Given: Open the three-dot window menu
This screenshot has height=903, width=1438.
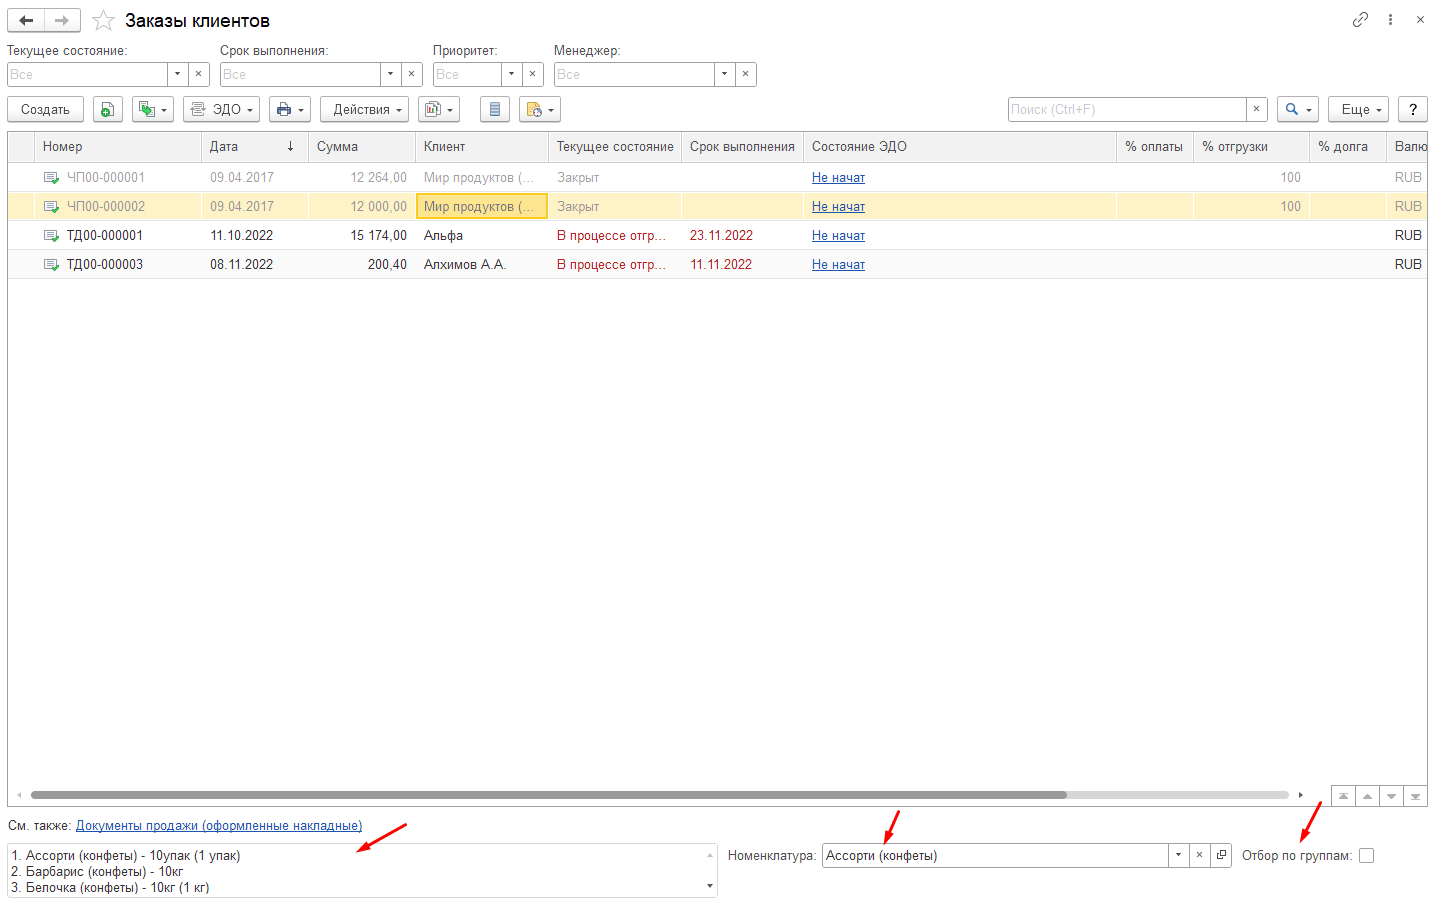Looking at the screenshot, I should point(1390,19).
